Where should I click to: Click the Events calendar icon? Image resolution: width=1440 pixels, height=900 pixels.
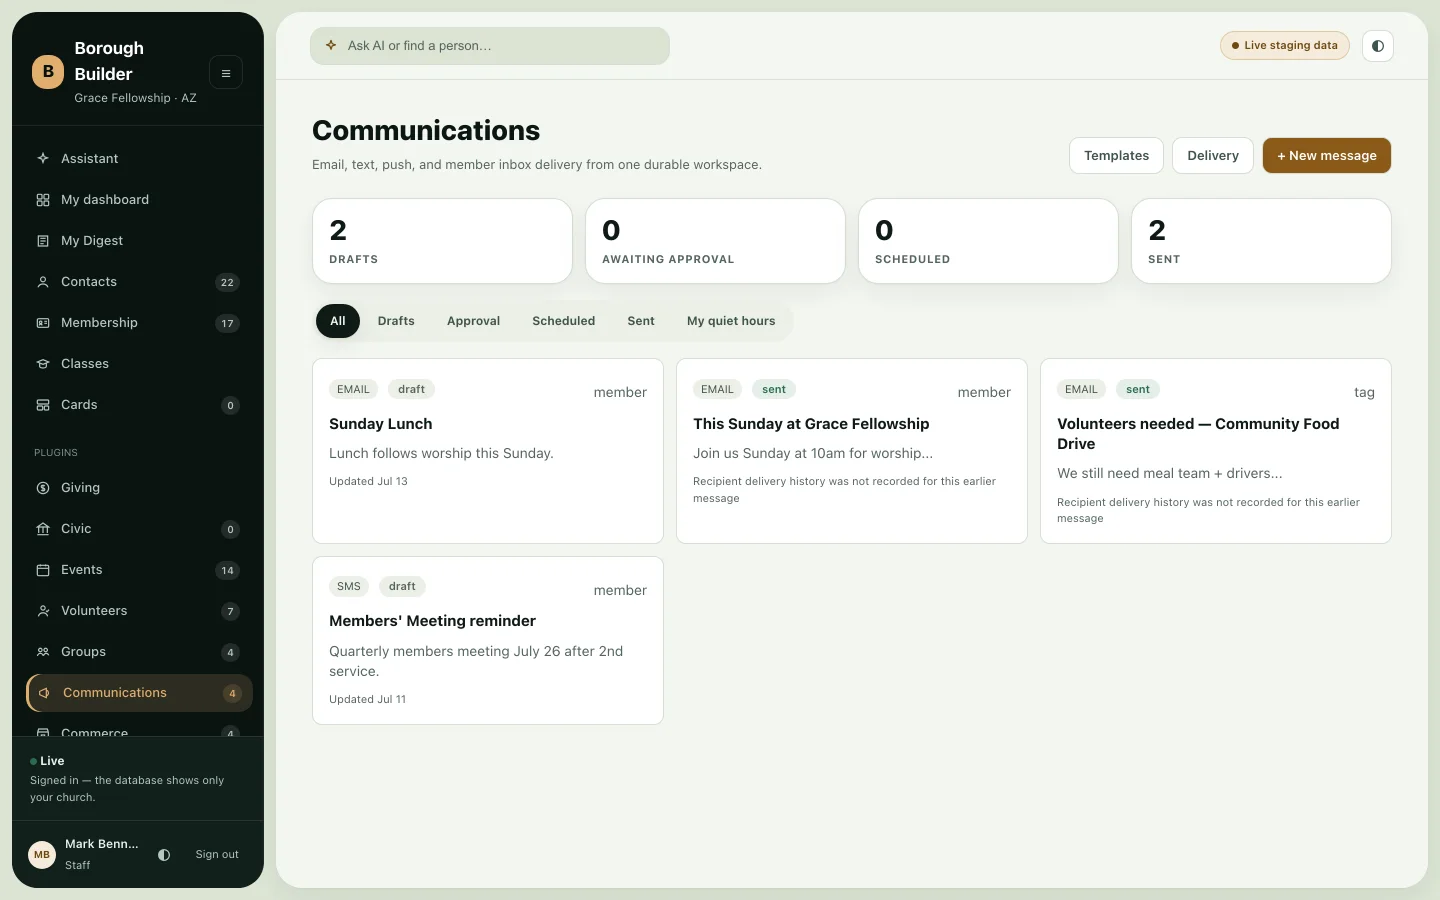point(43,570)
